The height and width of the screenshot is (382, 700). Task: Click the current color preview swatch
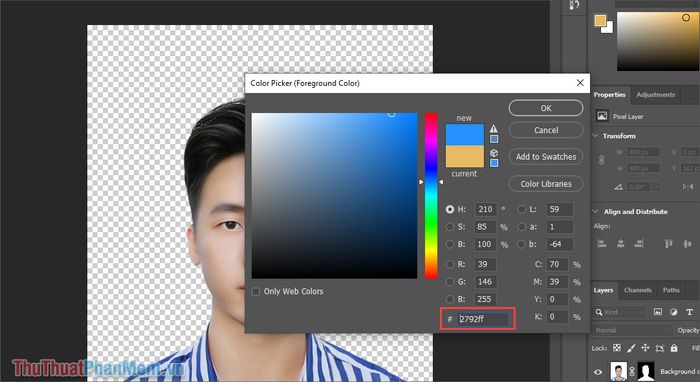(x=465, y=156)
